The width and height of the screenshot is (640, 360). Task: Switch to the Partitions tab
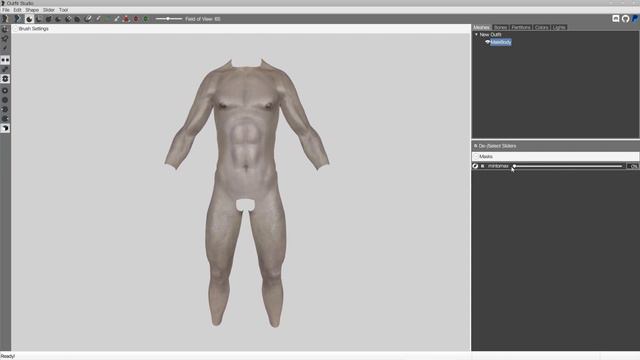(521, 27)
